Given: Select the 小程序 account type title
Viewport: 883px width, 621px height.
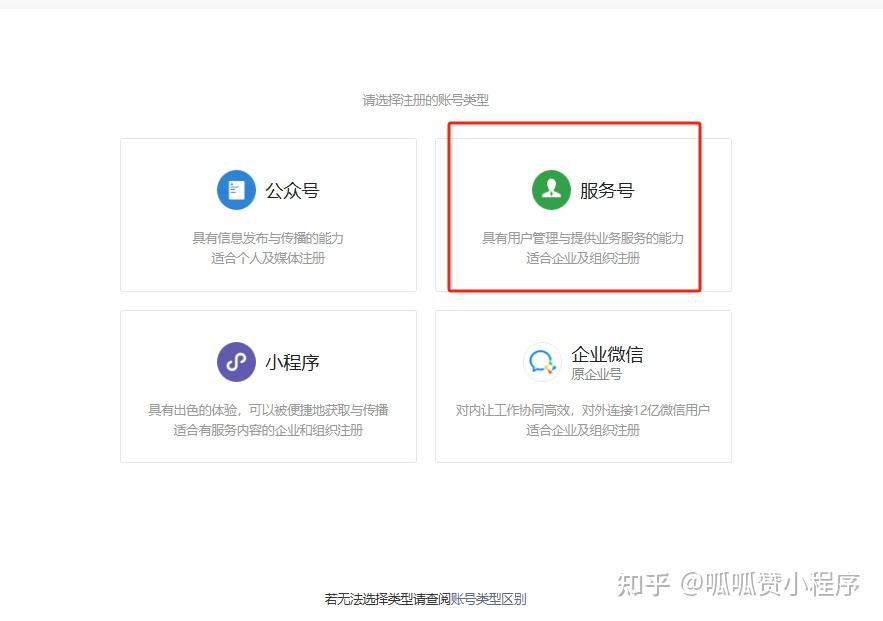Looking at the screenshot, I should click(292, 362).
